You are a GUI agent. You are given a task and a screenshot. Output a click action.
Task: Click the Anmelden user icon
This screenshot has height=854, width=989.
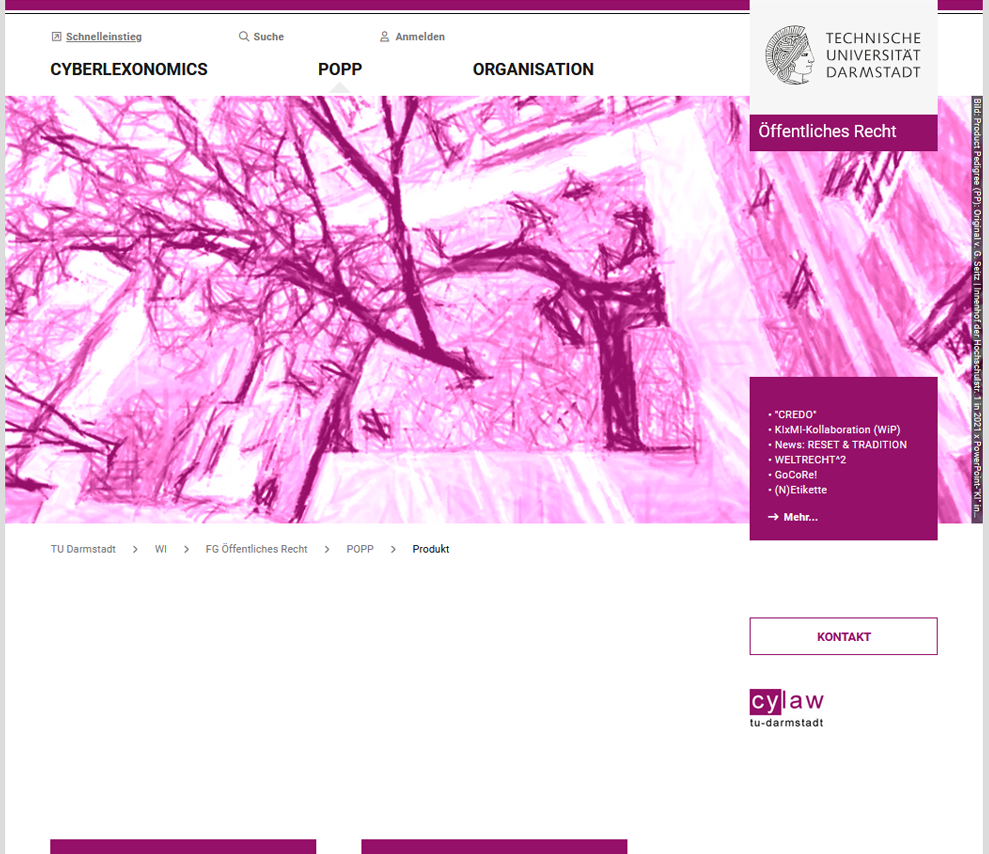tap(384, 37)
